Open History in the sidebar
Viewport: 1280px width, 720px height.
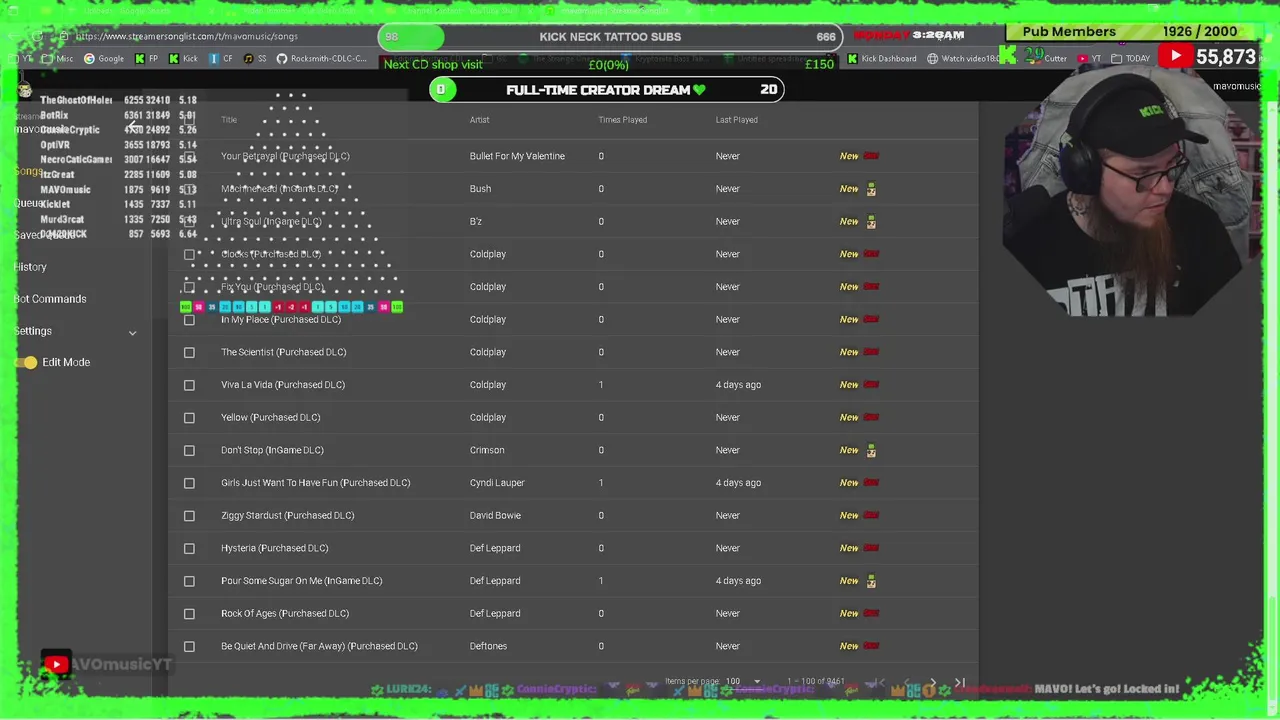(30, 267)
